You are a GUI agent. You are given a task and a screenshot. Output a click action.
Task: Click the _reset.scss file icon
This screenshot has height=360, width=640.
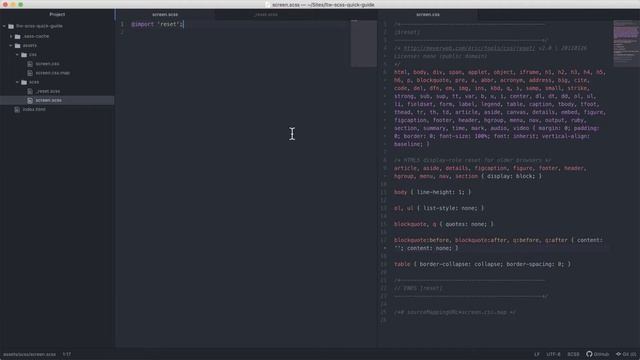(30, 91)
